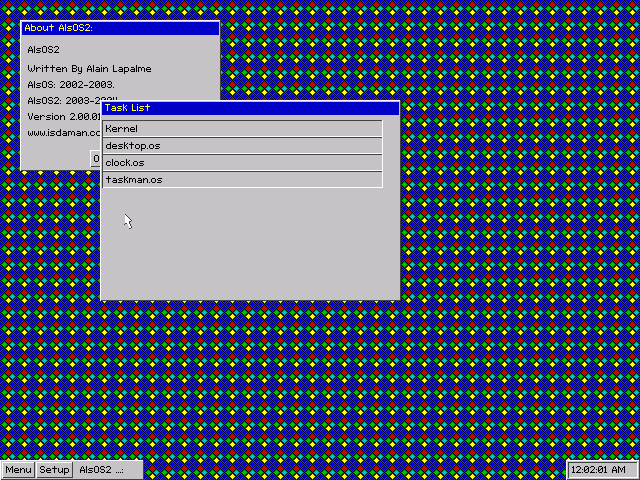Click 'AlsOS: 2002-2003.' line in About window

(x=71, y=84)
